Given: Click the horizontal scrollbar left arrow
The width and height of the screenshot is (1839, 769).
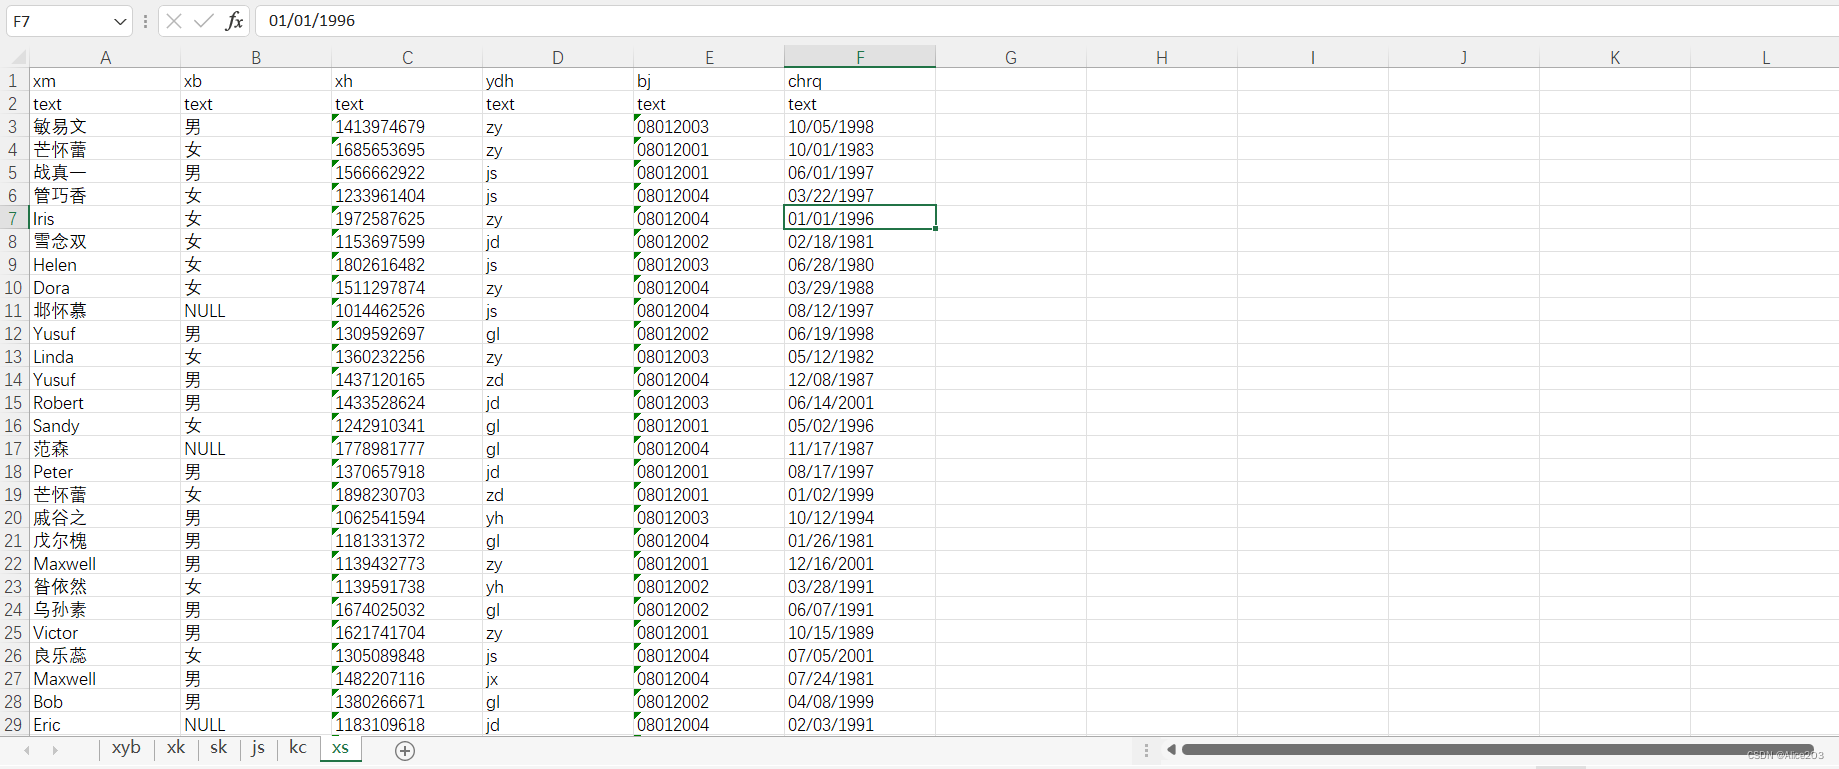Looking at the screenshot, I should click(x=1171, y=750).
